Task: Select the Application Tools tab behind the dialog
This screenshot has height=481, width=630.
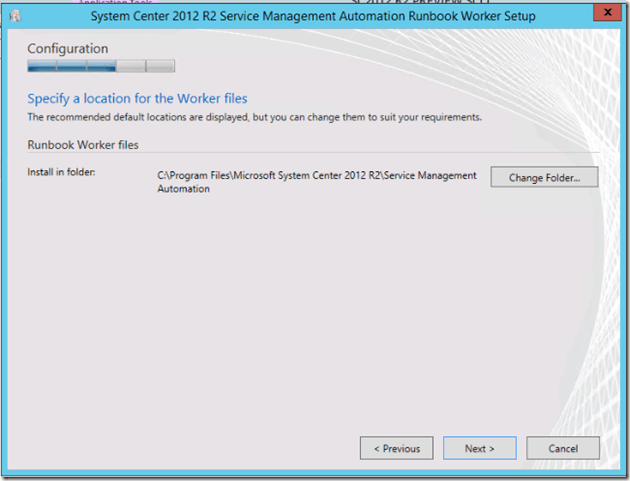Action: click(x=116, y=3)
